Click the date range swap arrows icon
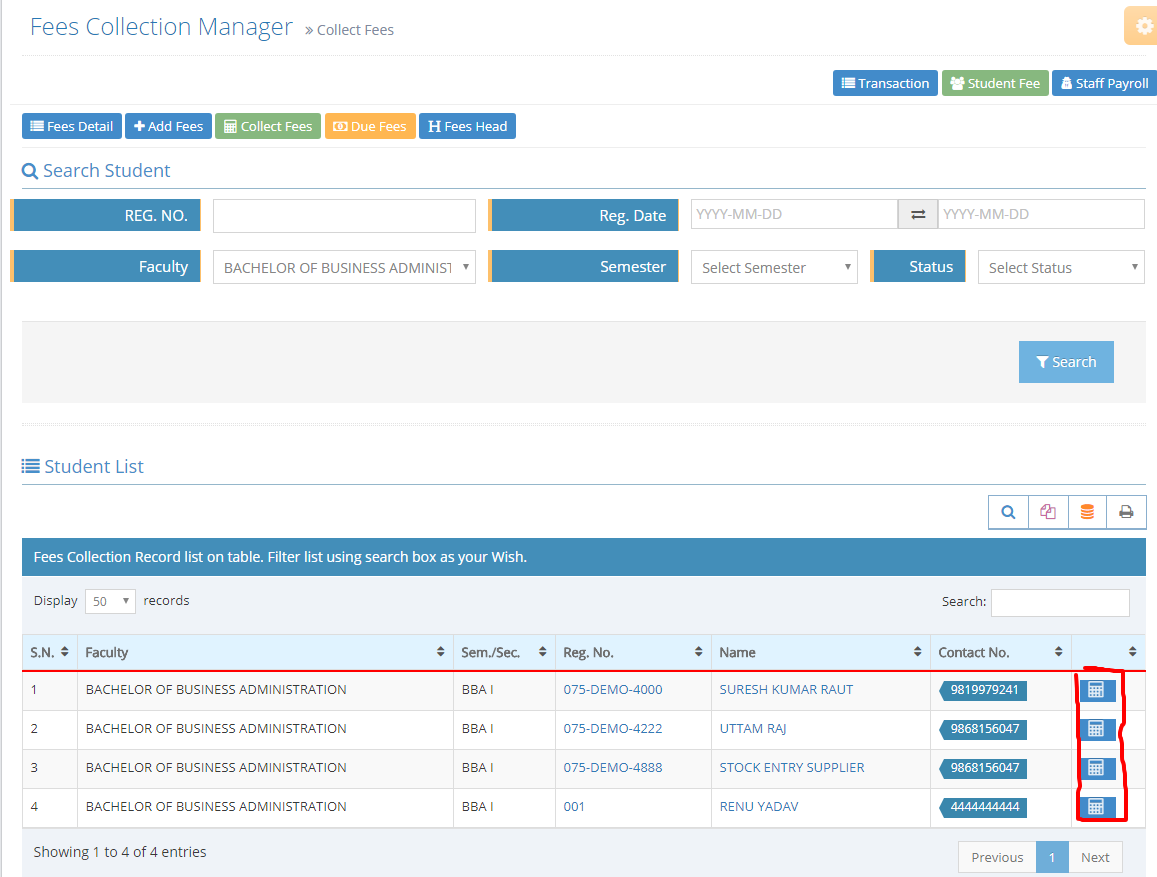This screenshot has height=877, width=1157. coord(917,215)
